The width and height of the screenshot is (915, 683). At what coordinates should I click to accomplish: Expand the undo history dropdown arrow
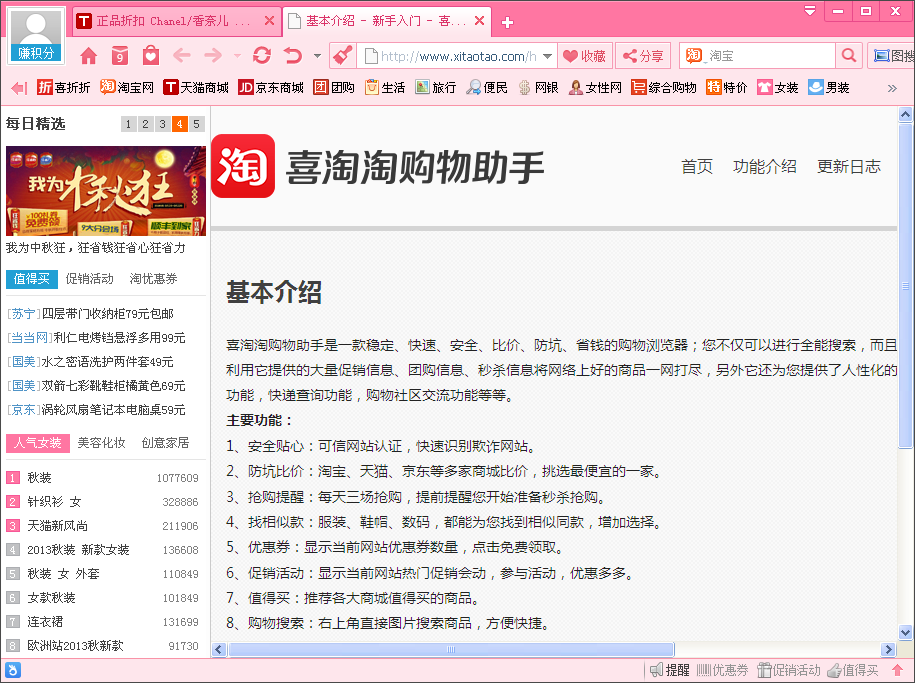click(x=317, y=57)
